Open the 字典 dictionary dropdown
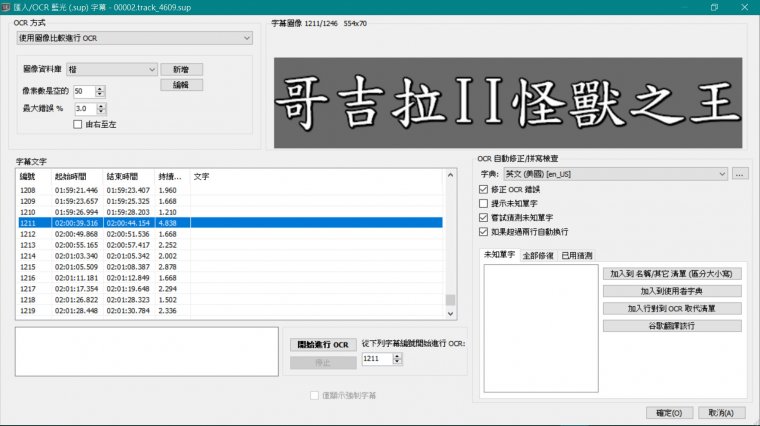 (x=616, y=174)
